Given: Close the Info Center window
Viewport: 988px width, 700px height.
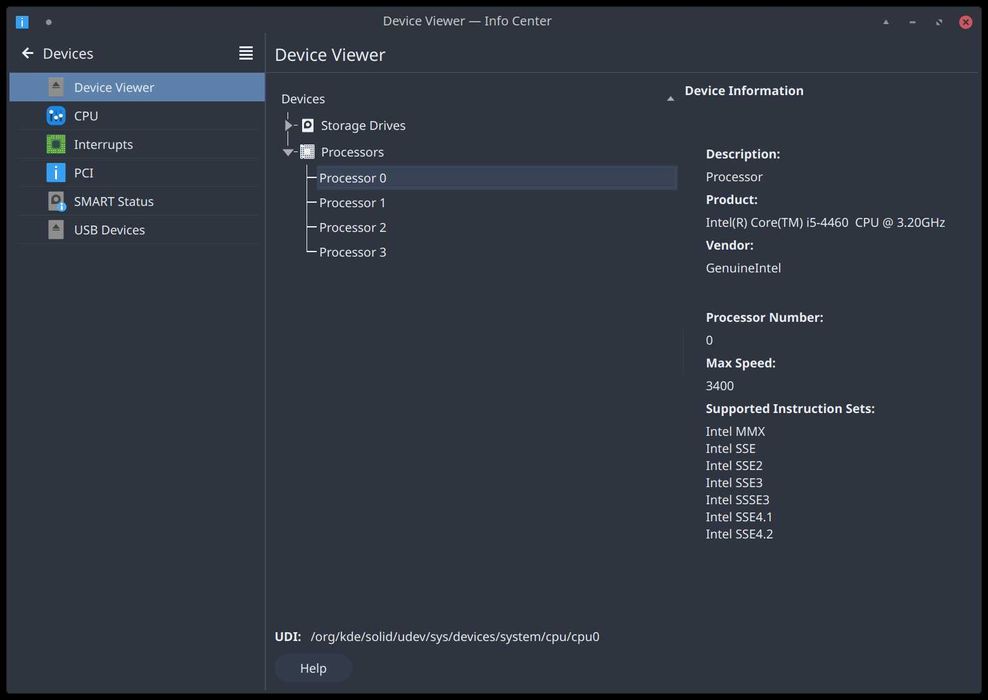Looking at the screenshot, I should 965,22.
